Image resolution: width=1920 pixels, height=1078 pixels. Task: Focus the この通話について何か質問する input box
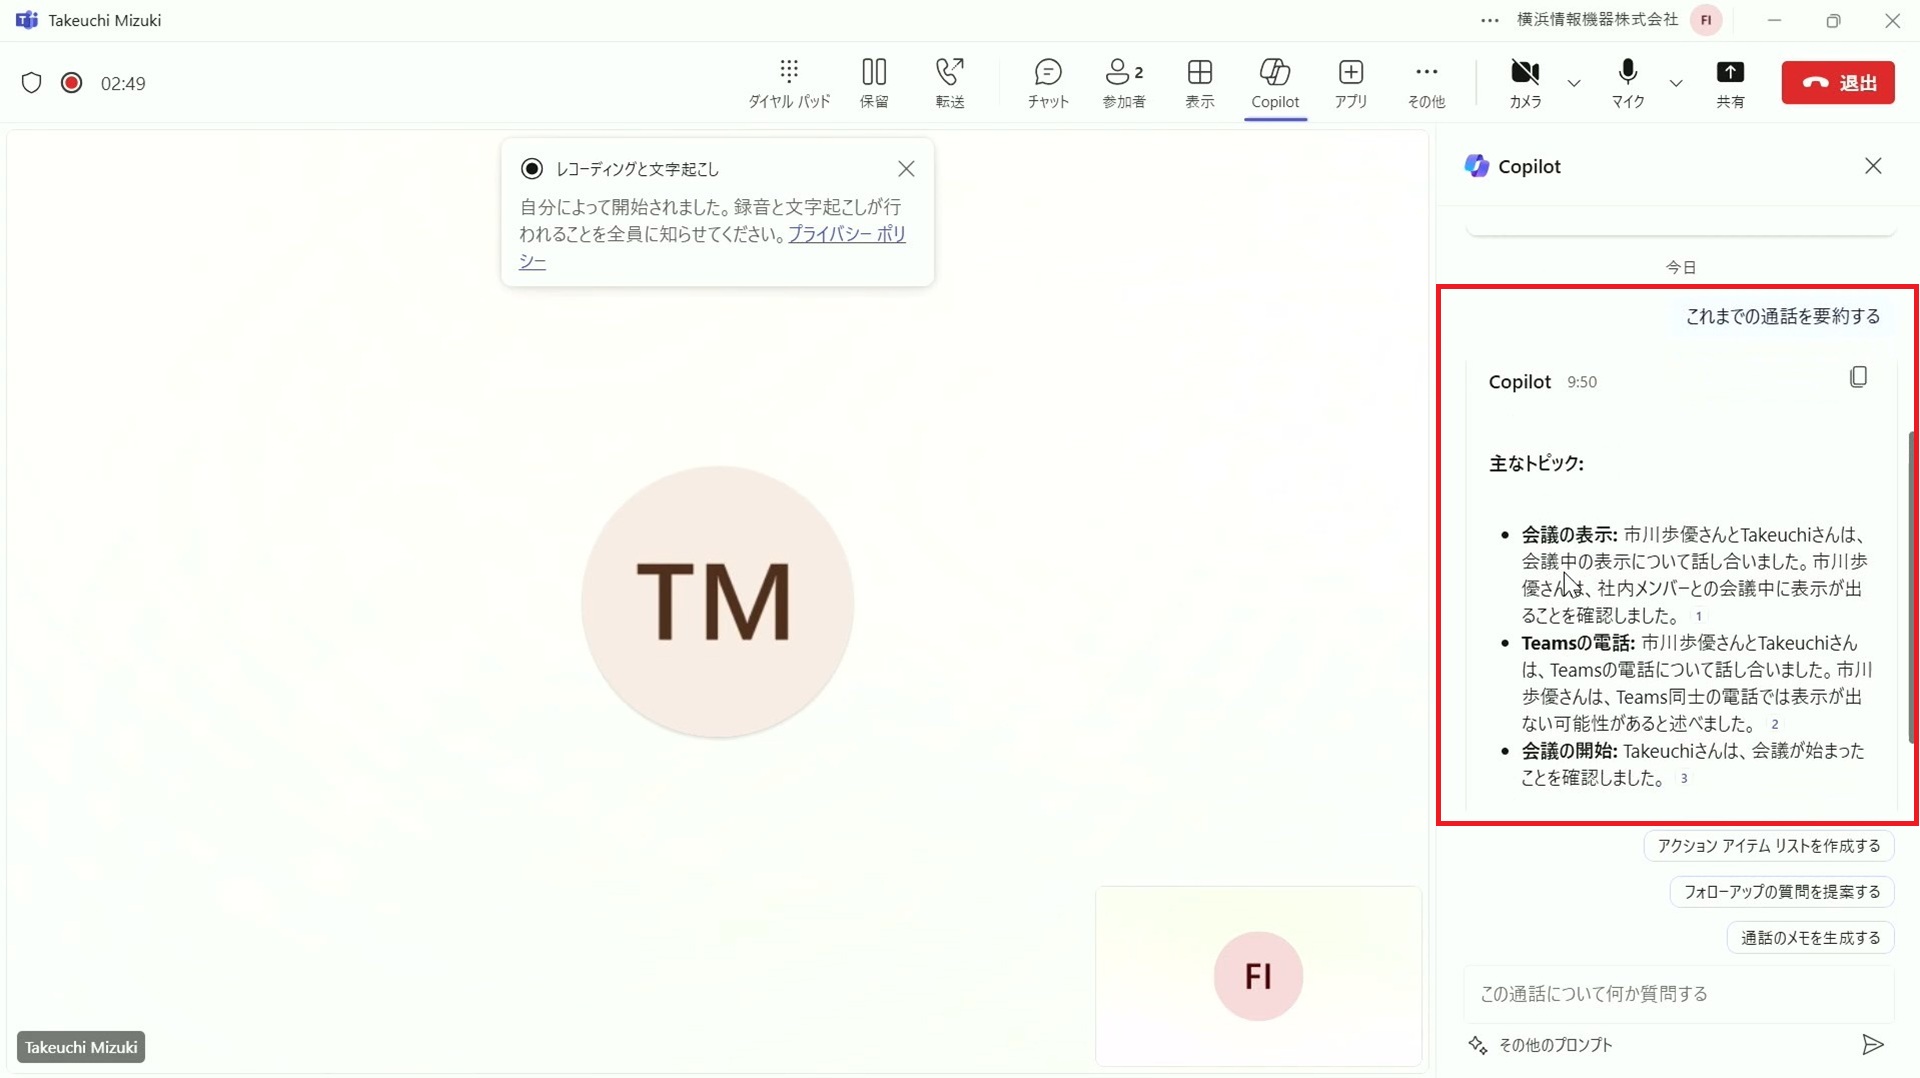pos(1679,994)
